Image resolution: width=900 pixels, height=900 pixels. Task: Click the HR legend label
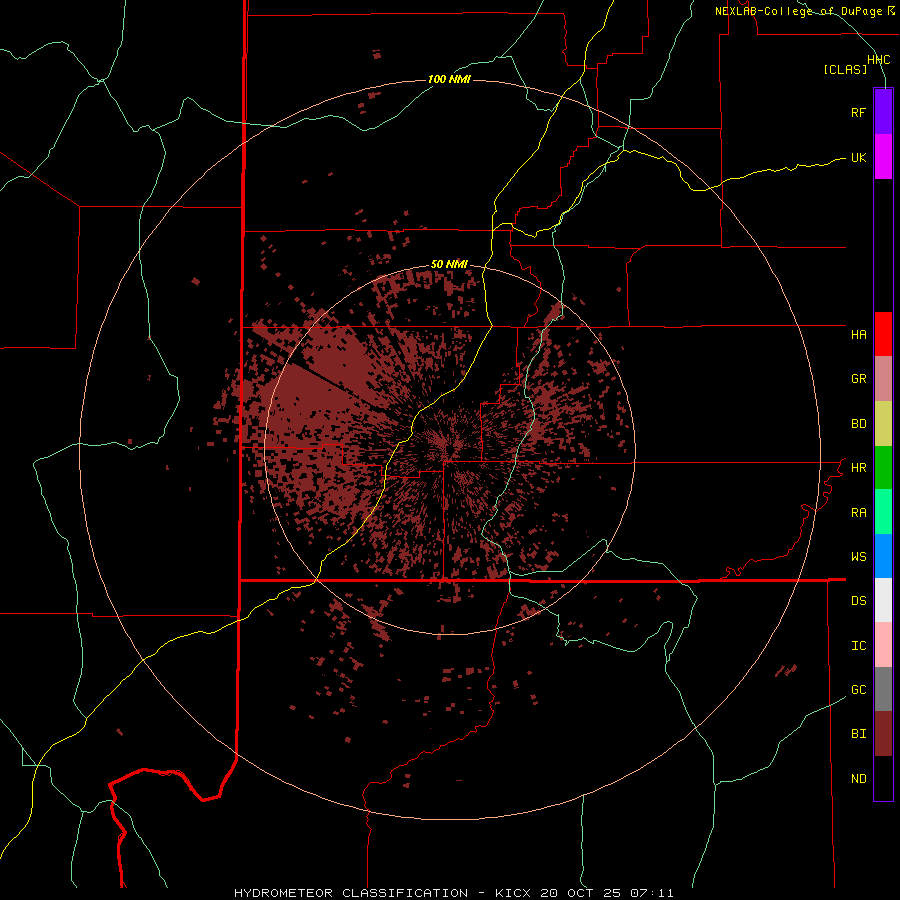coord(858,468)
